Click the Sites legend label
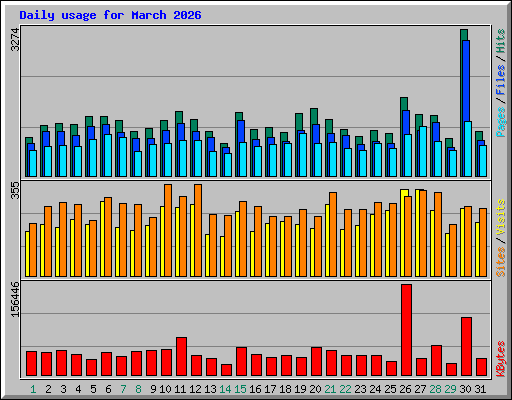The image size is (512, 400). [x=501, y=262]
